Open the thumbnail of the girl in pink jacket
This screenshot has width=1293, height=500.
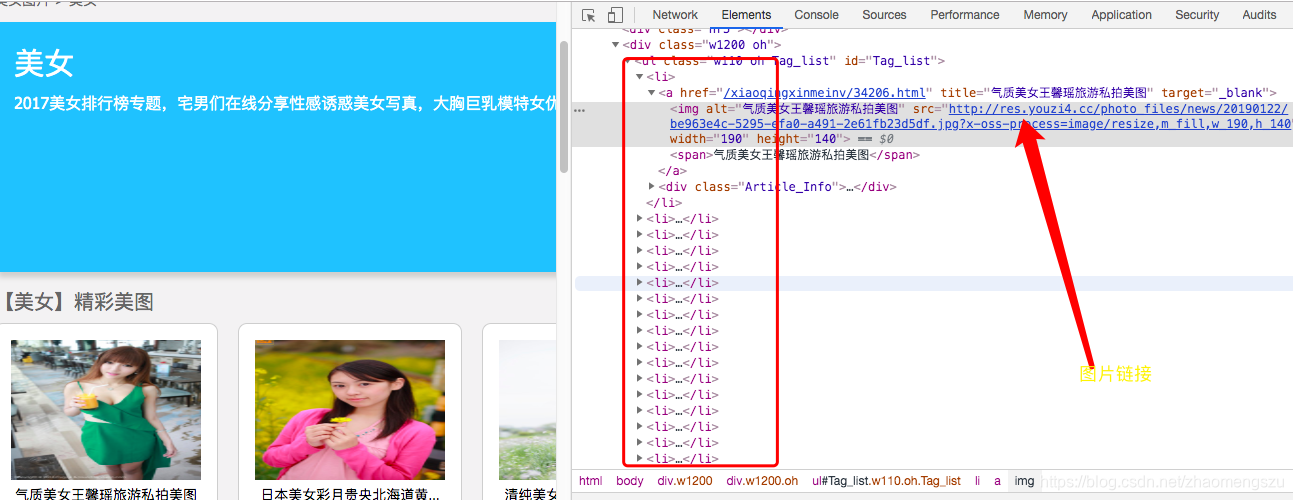[x=350, y=410]
